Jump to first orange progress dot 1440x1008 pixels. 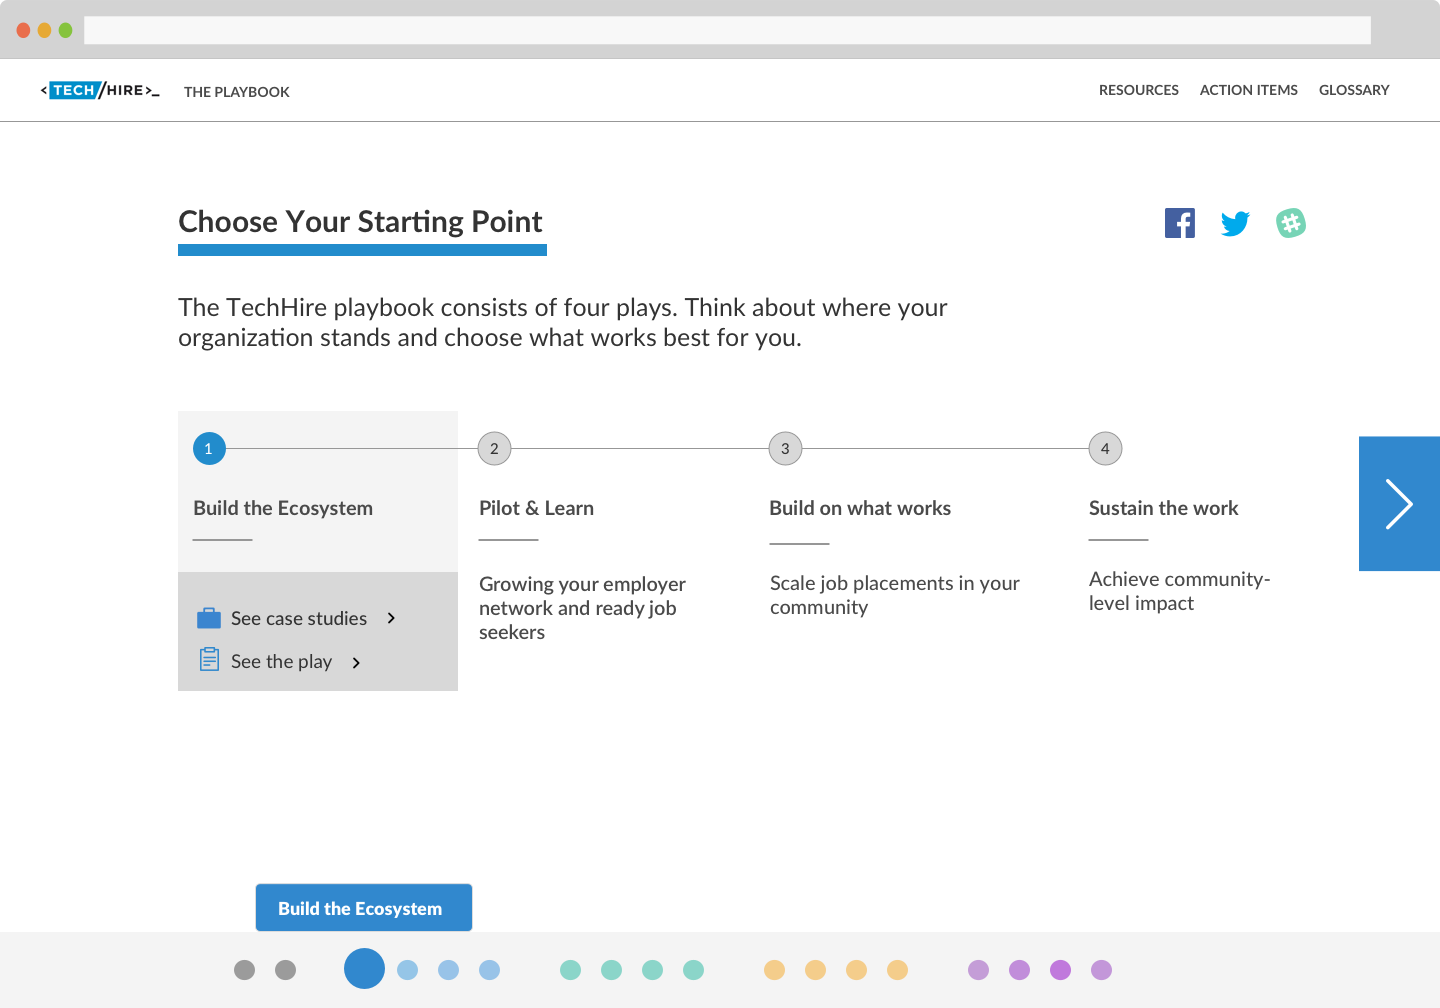775,970
